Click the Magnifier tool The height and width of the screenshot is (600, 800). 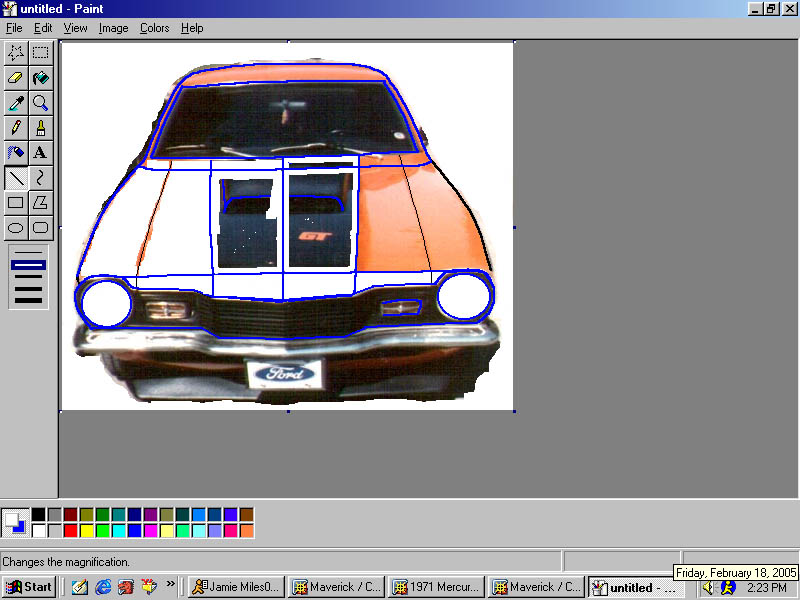point(40,103)
